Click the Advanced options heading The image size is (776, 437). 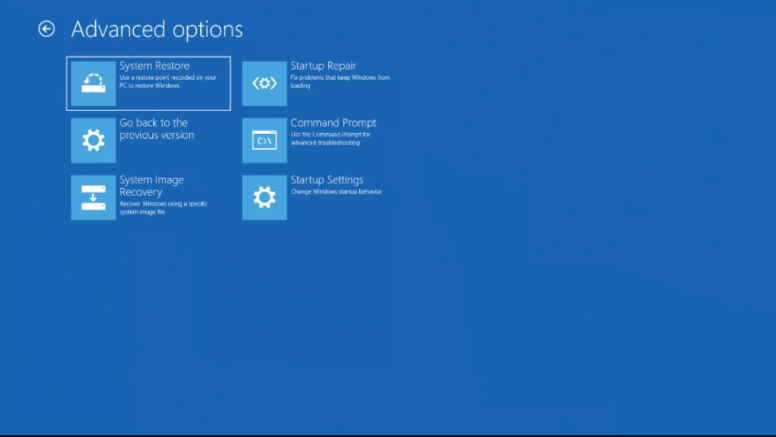pos(157,29)
